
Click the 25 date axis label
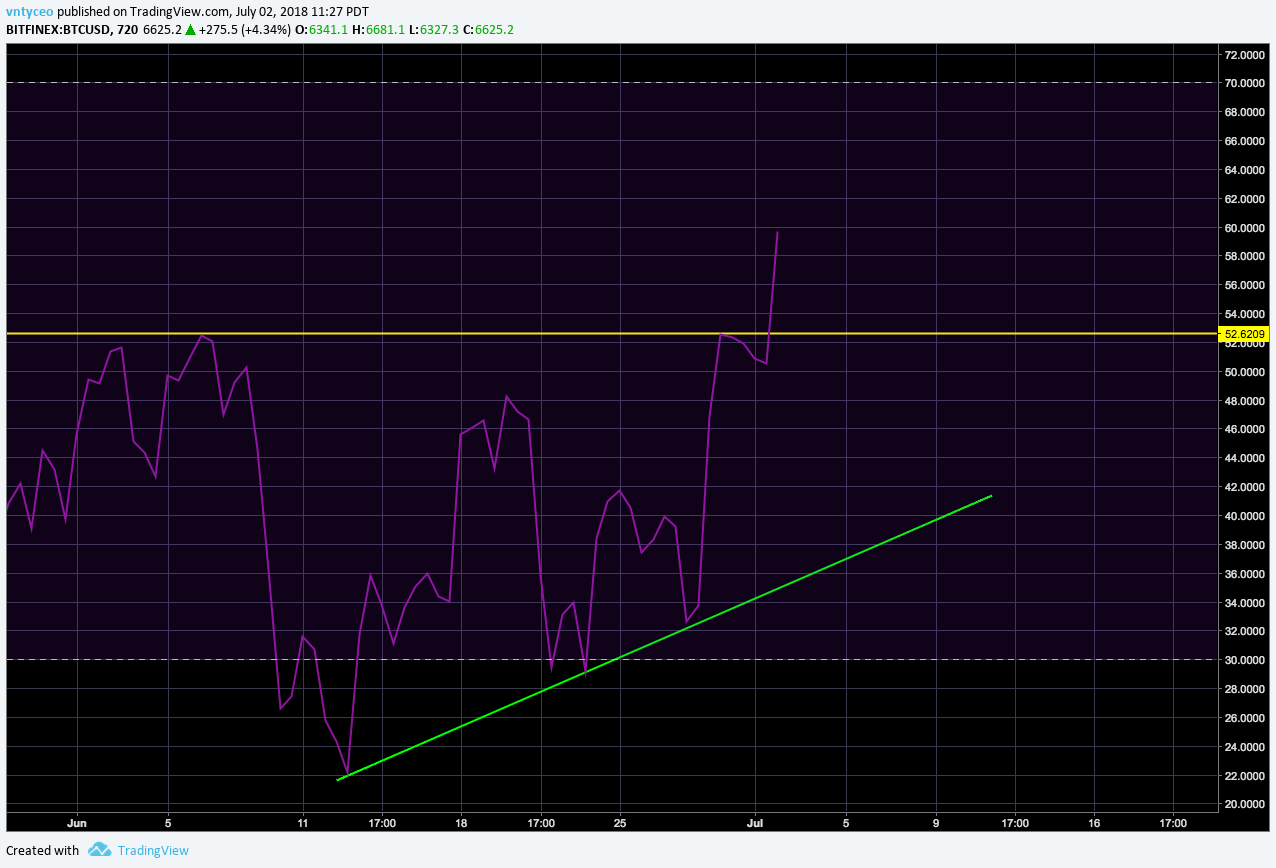[620, 824]
